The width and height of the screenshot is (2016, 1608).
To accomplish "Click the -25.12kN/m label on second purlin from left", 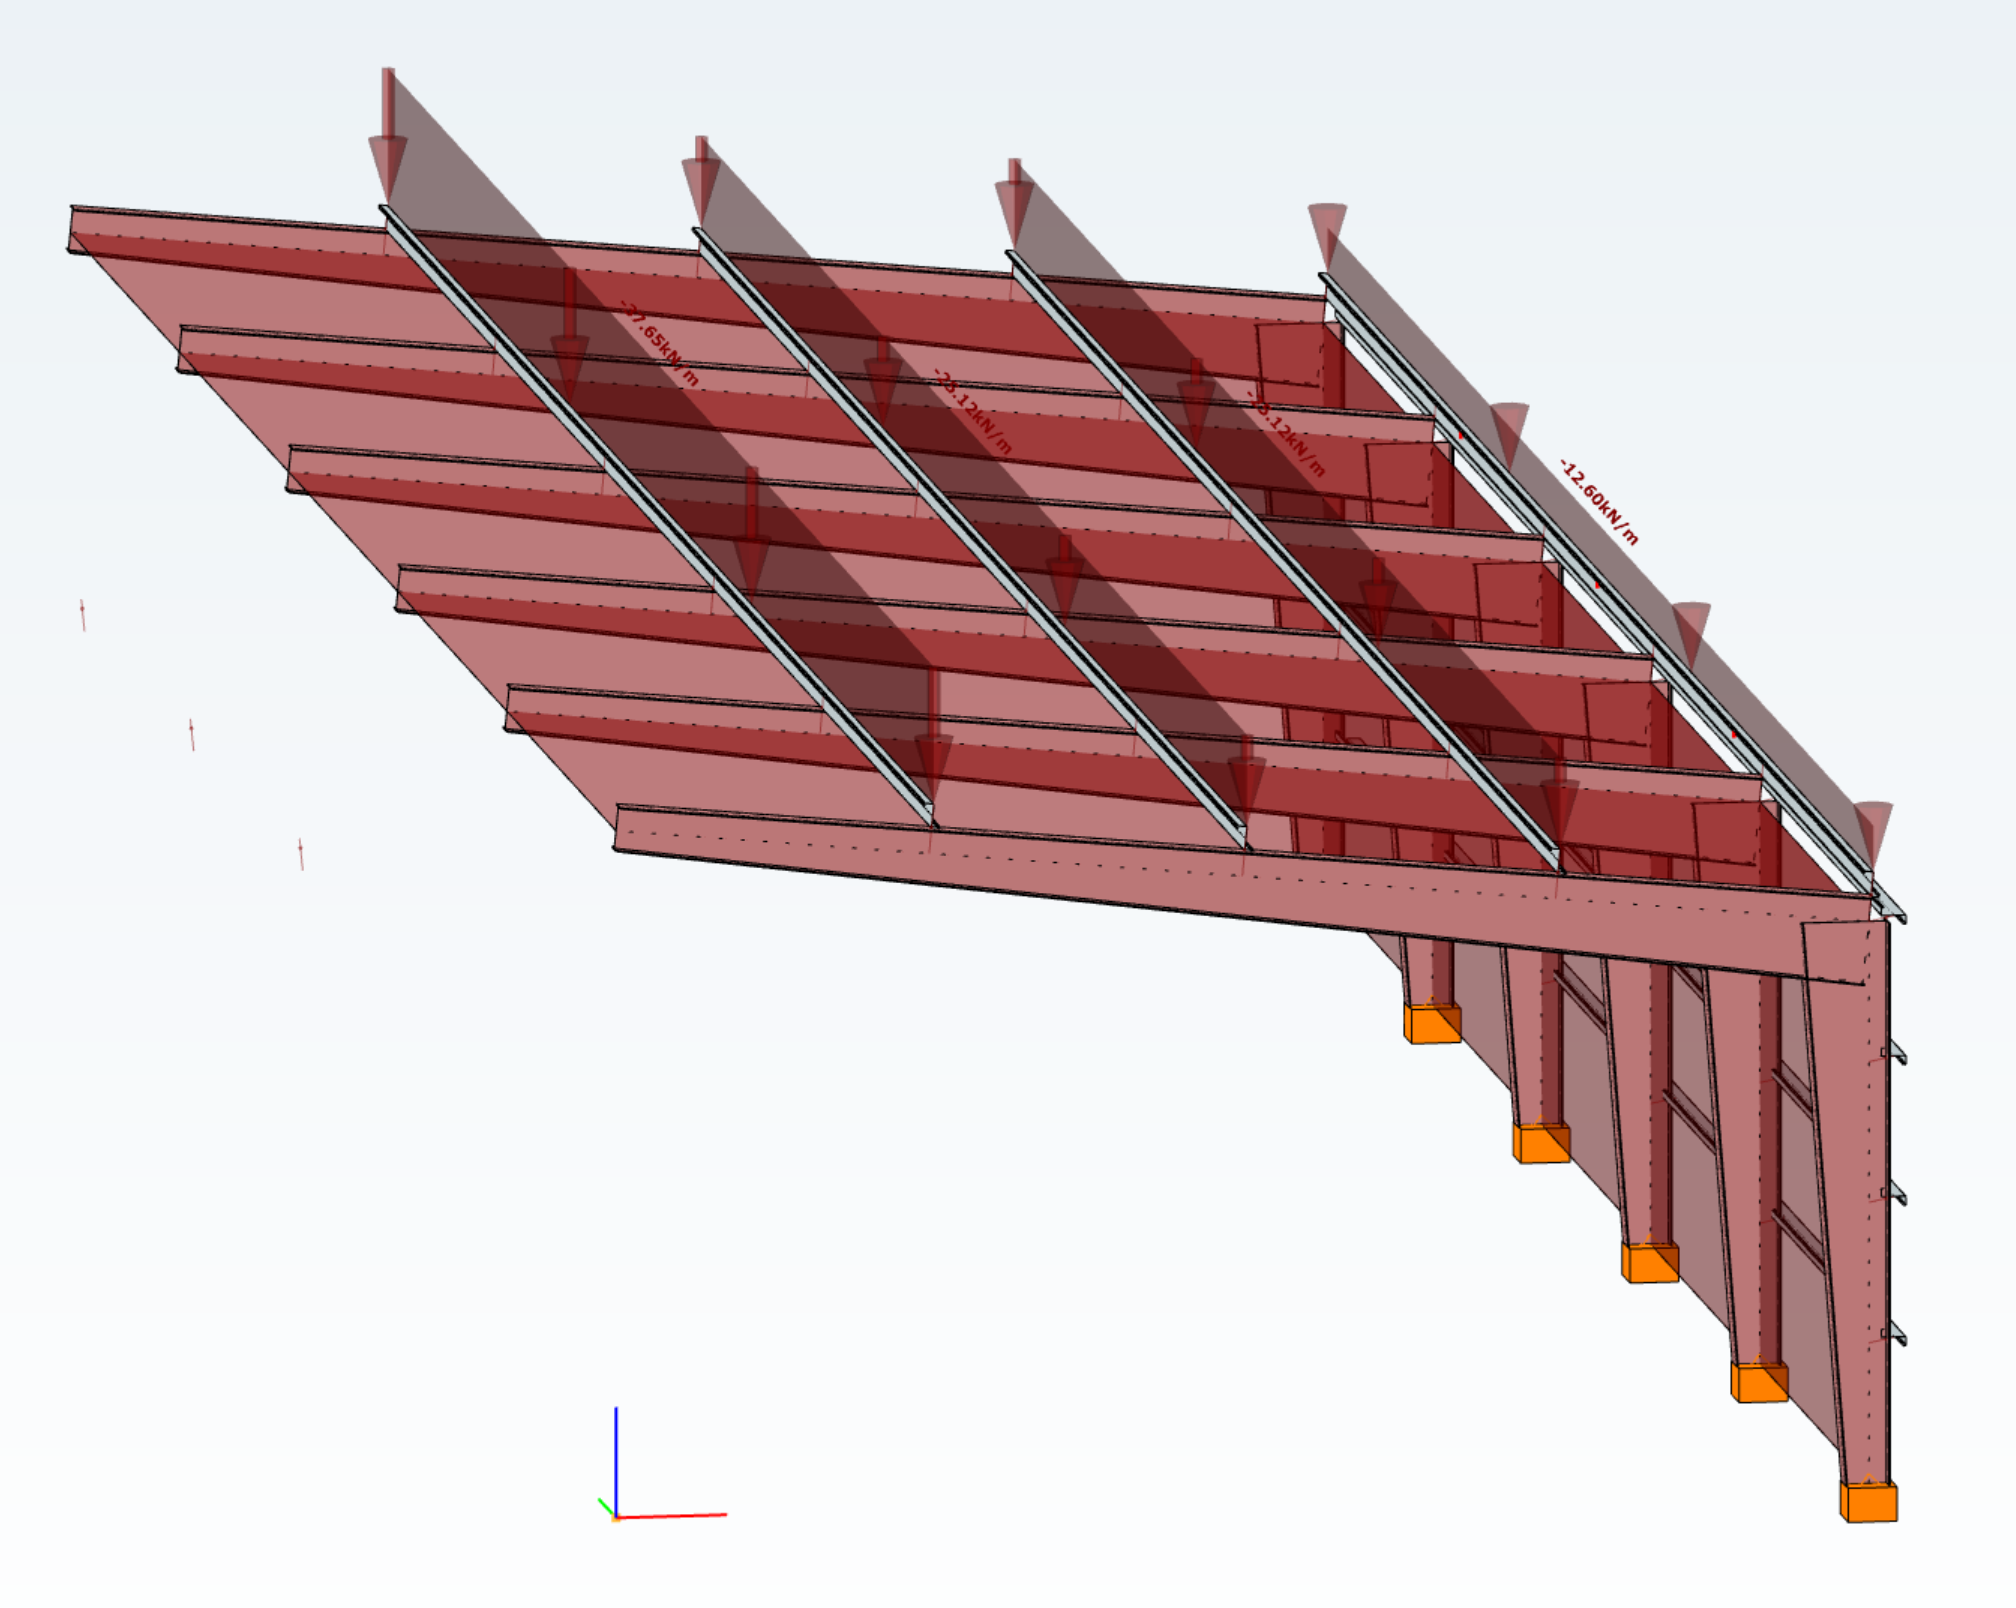I will point(972,411).
